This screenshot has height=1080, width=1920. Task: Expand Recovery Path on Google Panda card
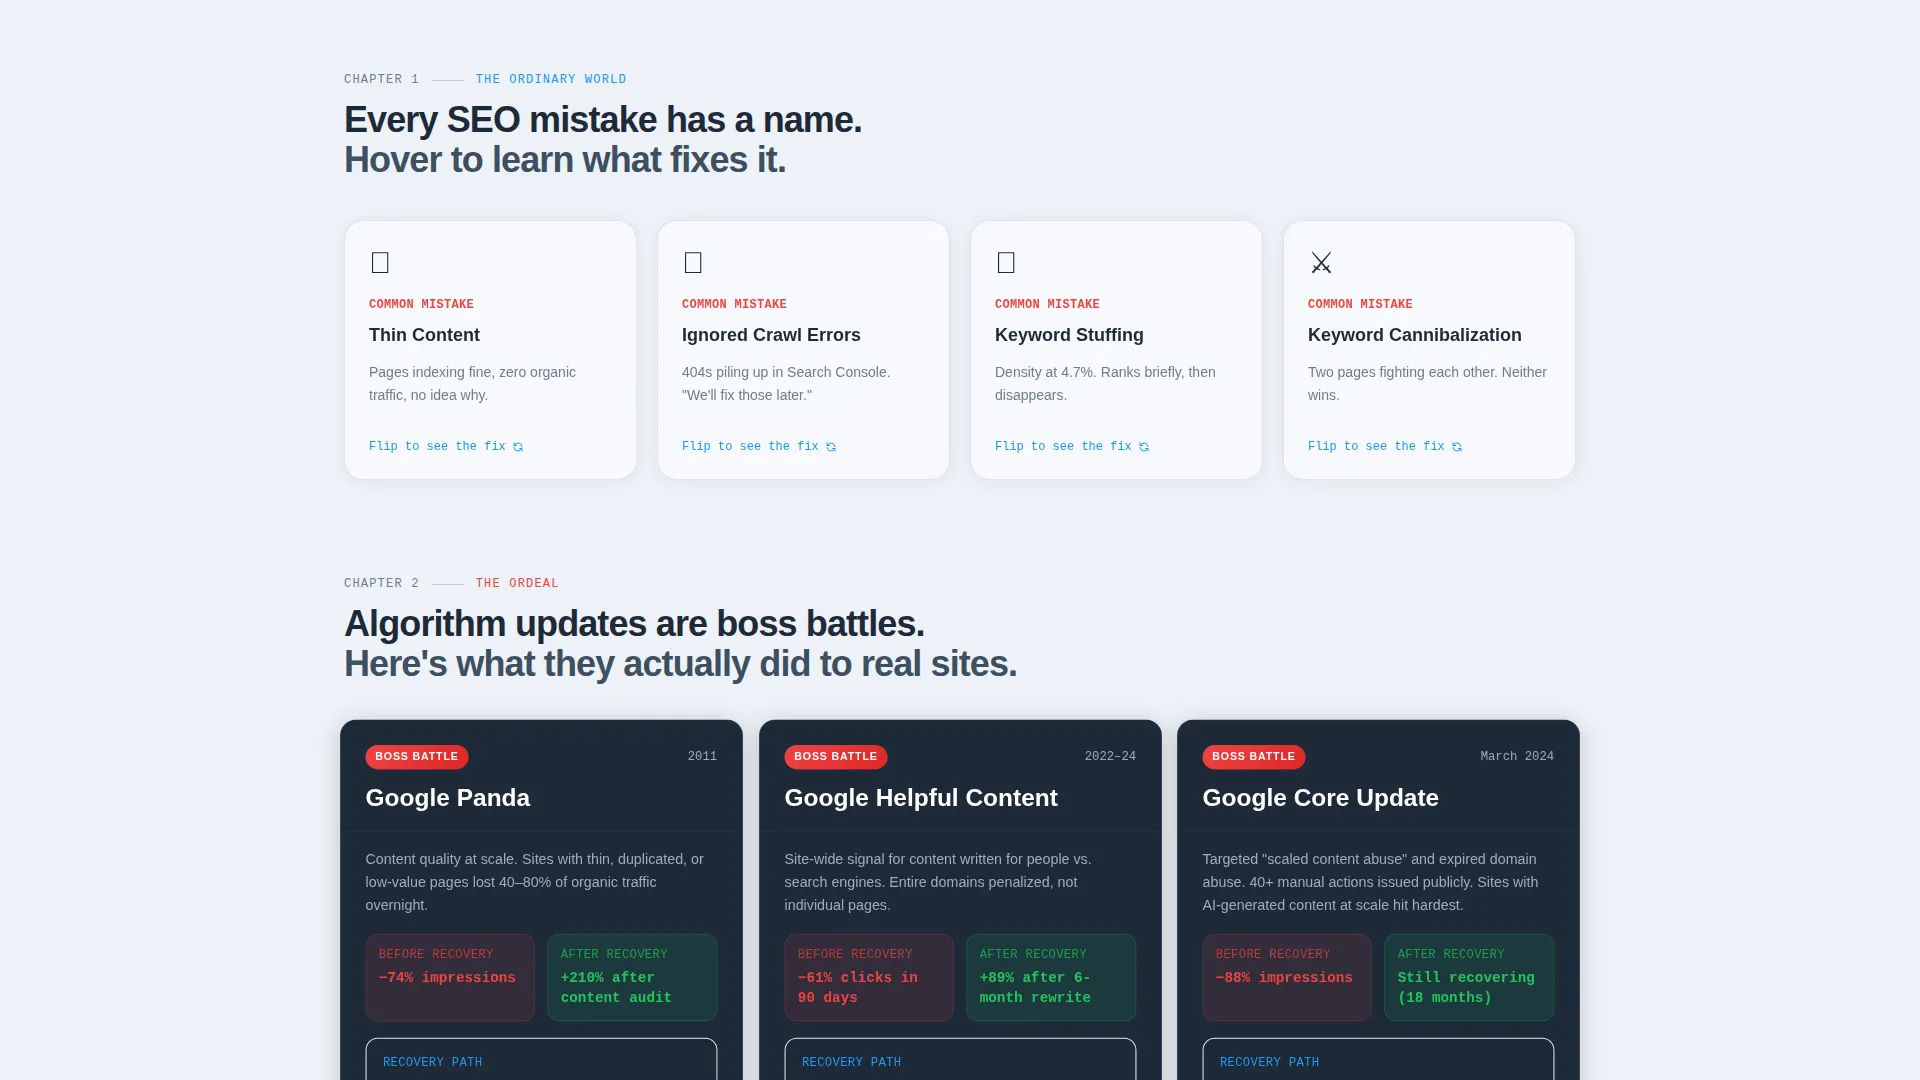tap(541, 1060)
